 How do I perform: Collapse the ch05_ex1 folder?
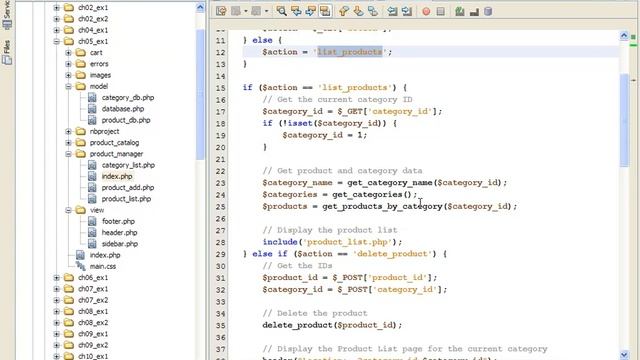click(x=57, y=41)
